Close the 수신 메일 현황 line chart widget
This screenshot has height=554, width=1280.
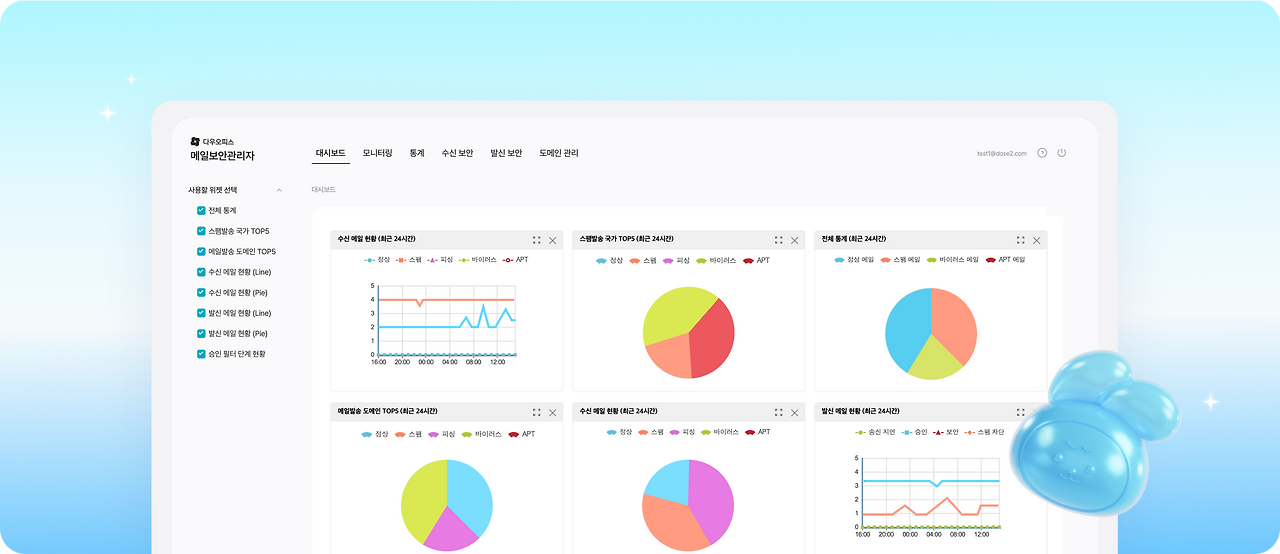[x=552, y=240]
